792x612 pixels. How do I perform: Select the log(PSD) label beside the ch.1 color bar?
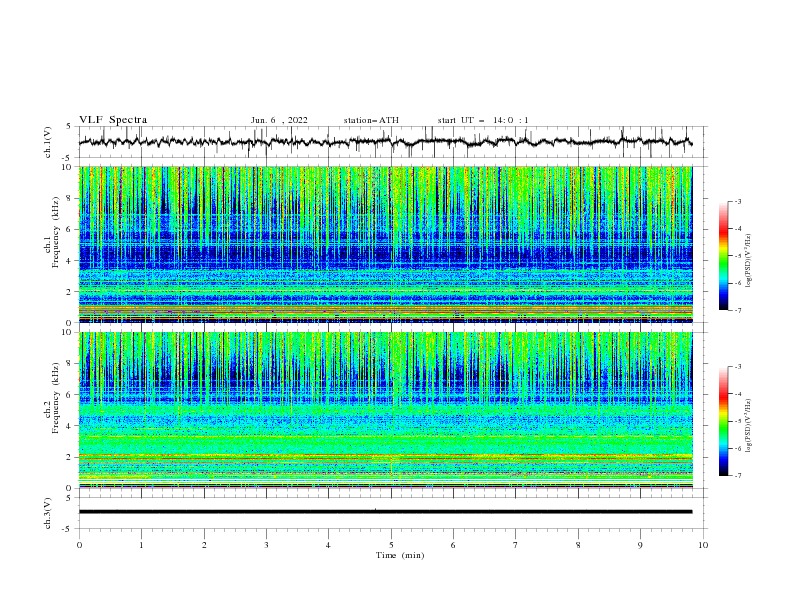tap(749, 261)
